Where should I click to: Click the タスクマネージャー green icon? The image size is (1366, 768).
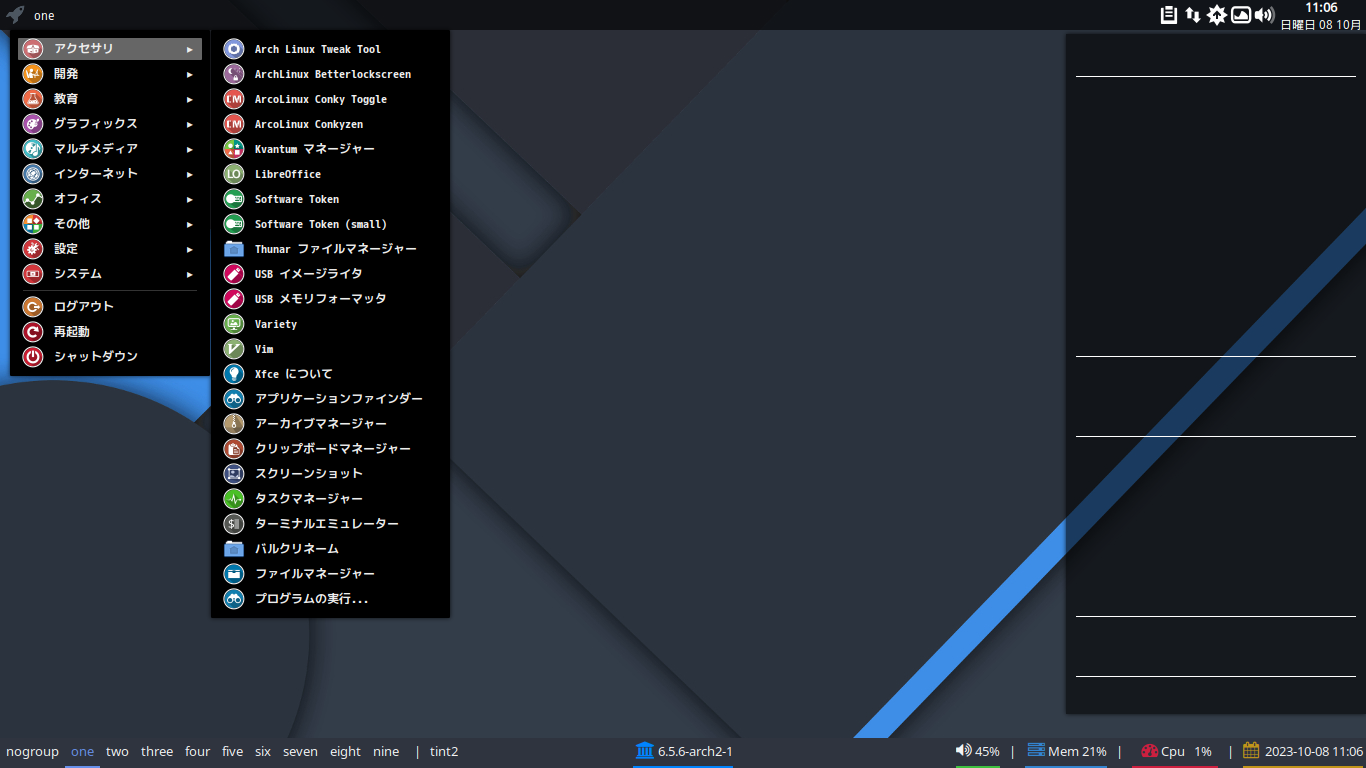tap(233, 499)
